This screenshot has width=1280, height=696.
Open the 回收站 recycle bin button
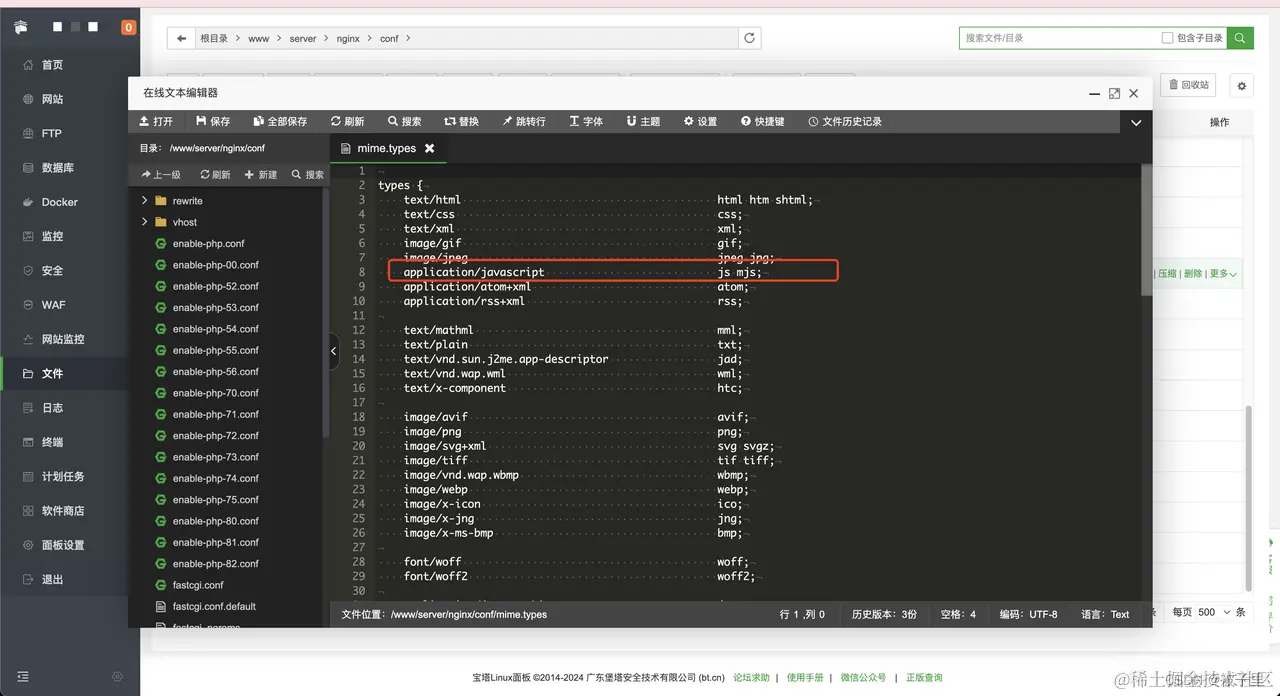tap(1188, 85)
